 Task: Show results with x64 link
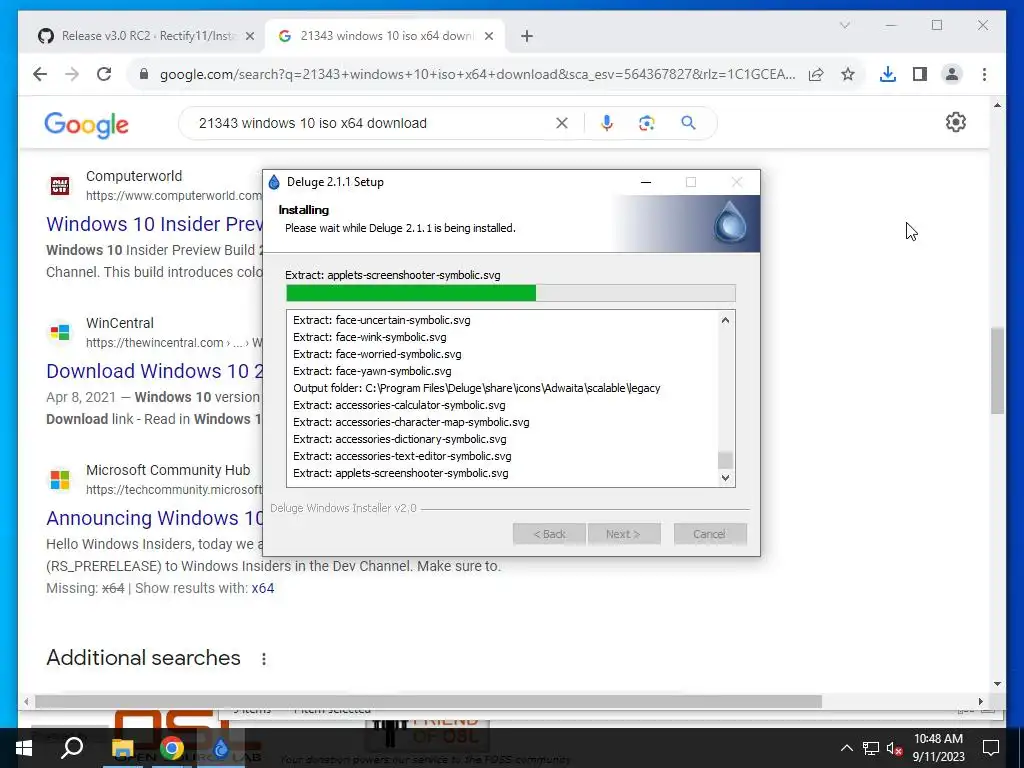coord(263,588)
